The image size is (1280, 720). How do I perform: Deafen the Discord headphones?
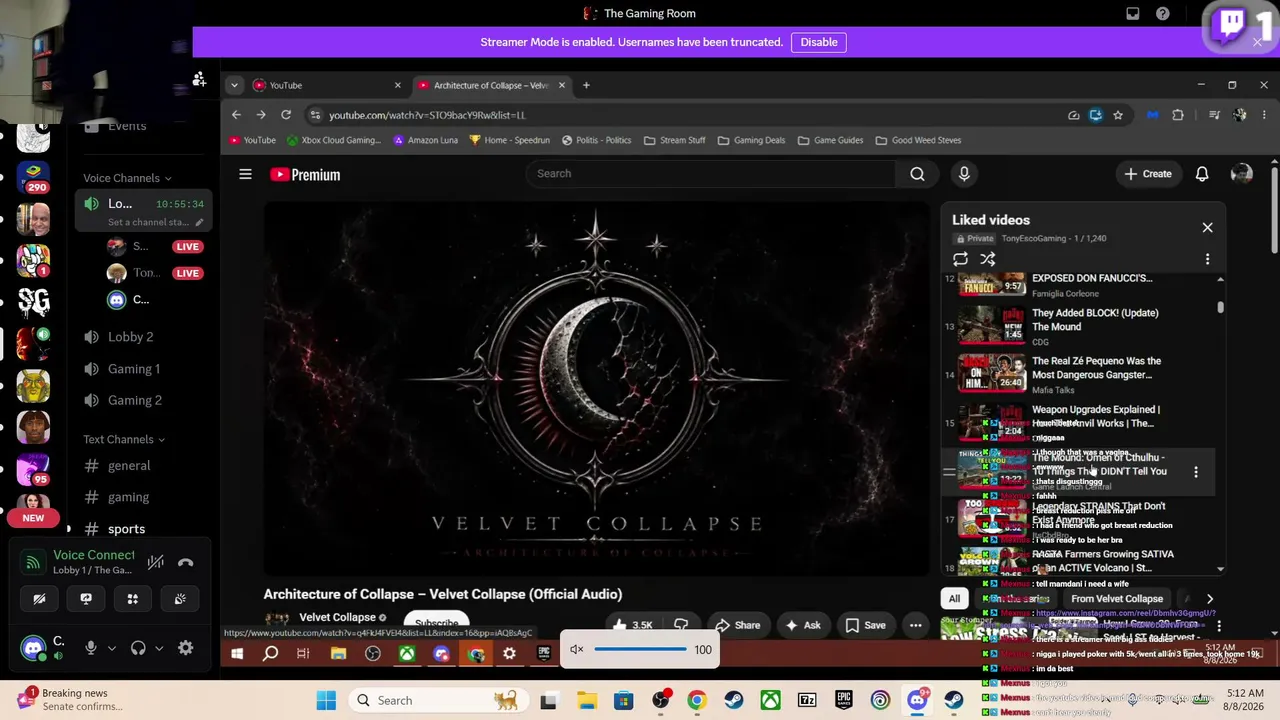tap(138, 648)
